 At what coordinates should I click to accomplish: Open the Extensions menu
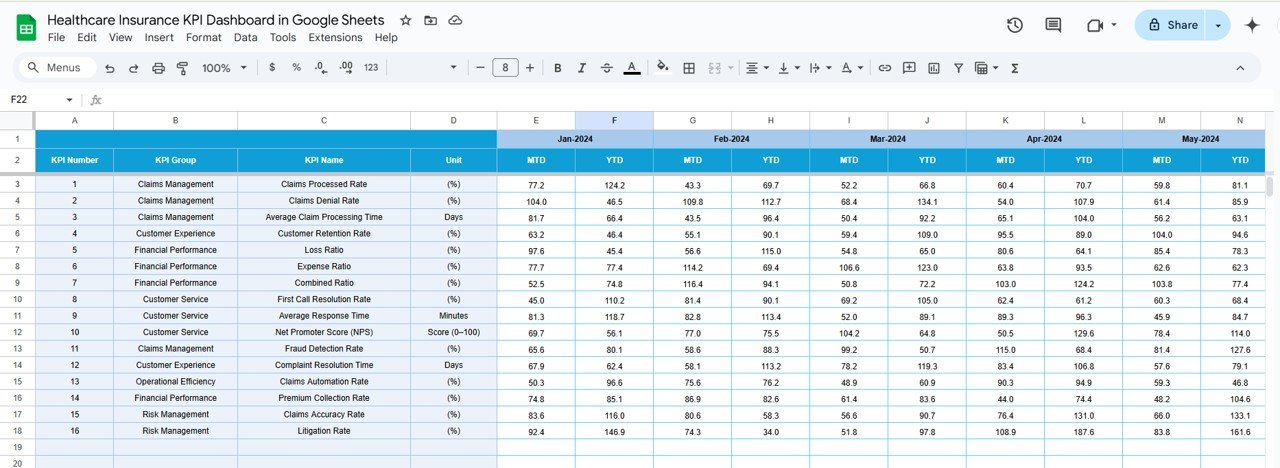(x=335, y=38)
